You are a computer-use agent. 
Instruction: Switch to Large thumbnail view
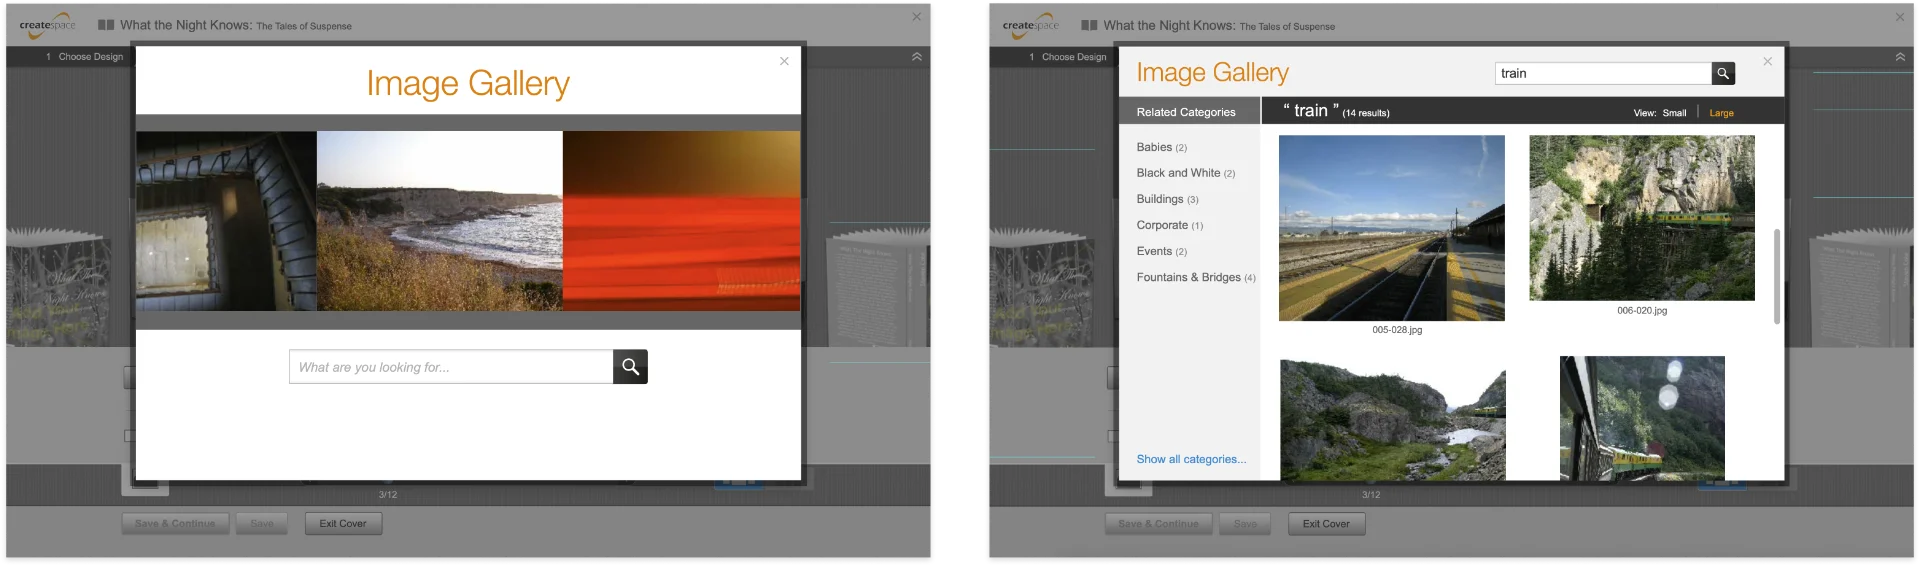click(1721, 113)
